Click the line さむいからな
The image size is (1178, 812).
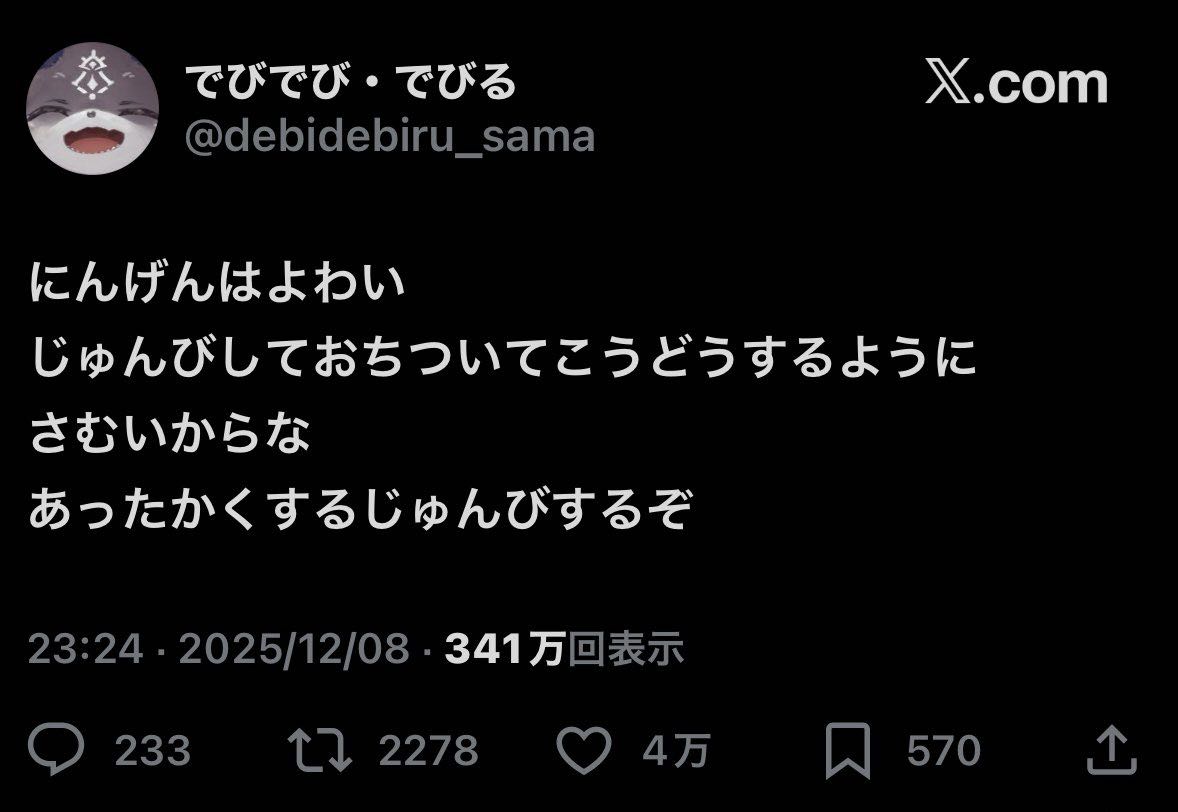point(170,433)
